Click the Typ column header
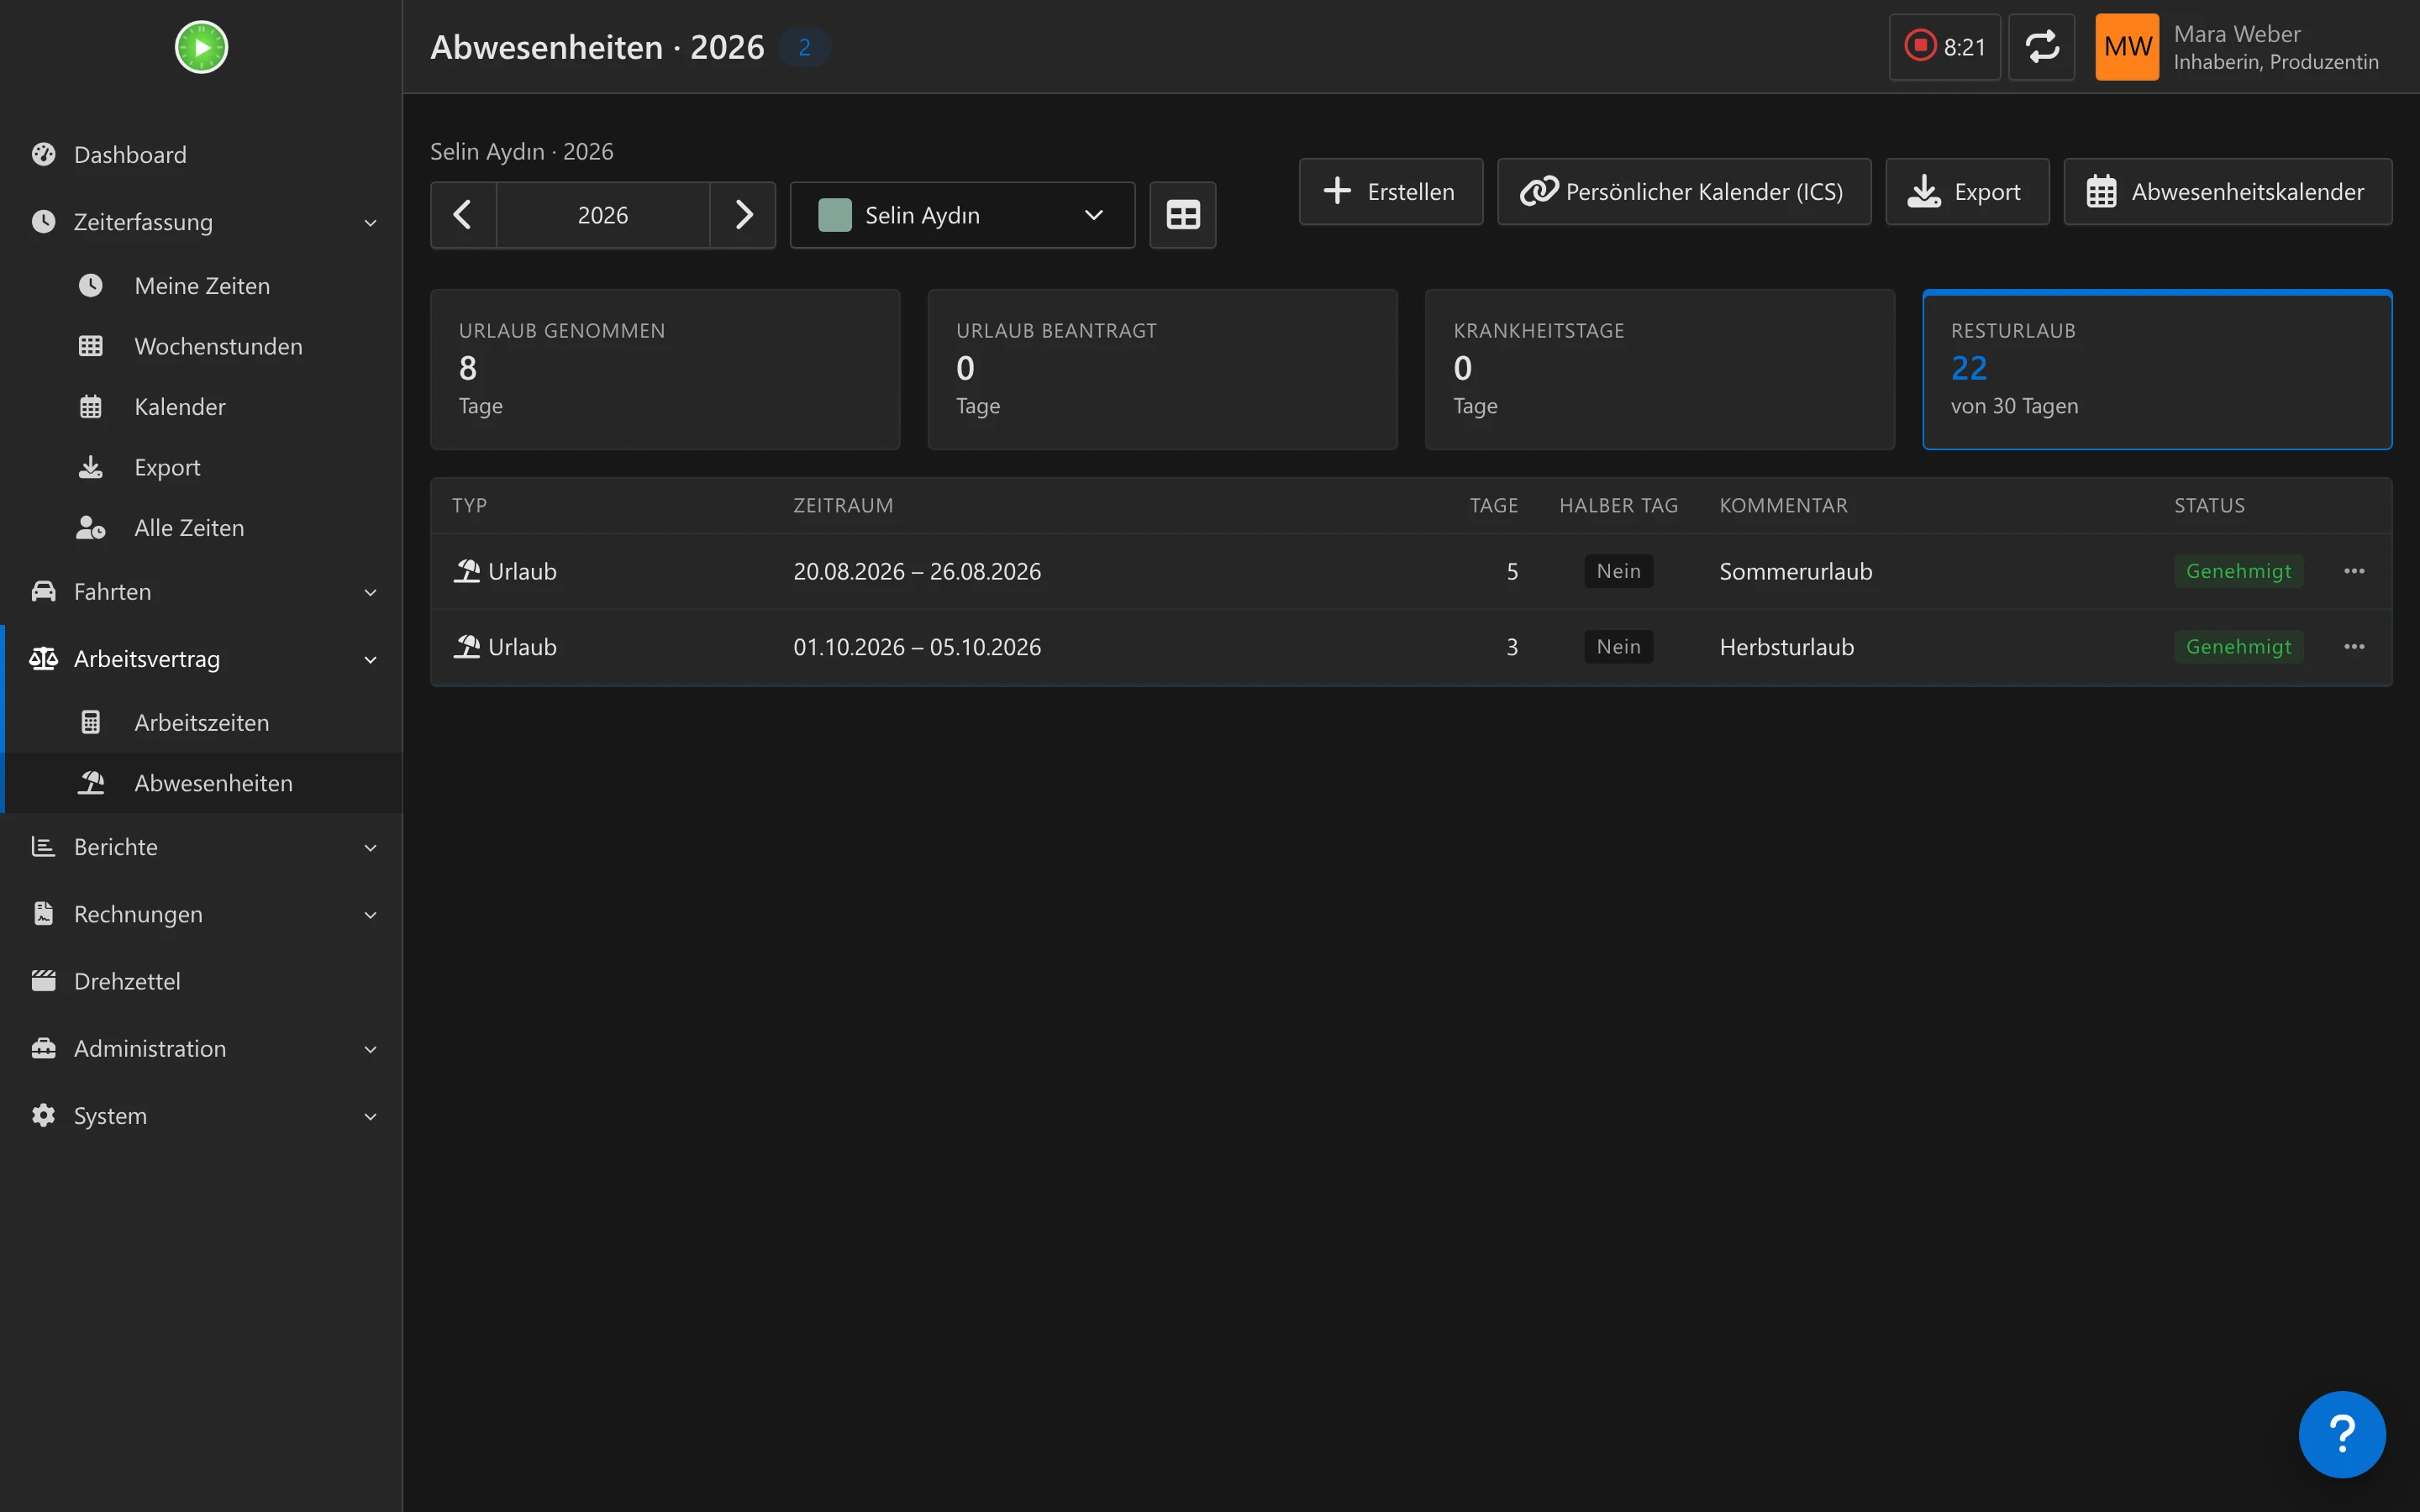Viewport: 2420px width, 1512px height. click(470, 505)
